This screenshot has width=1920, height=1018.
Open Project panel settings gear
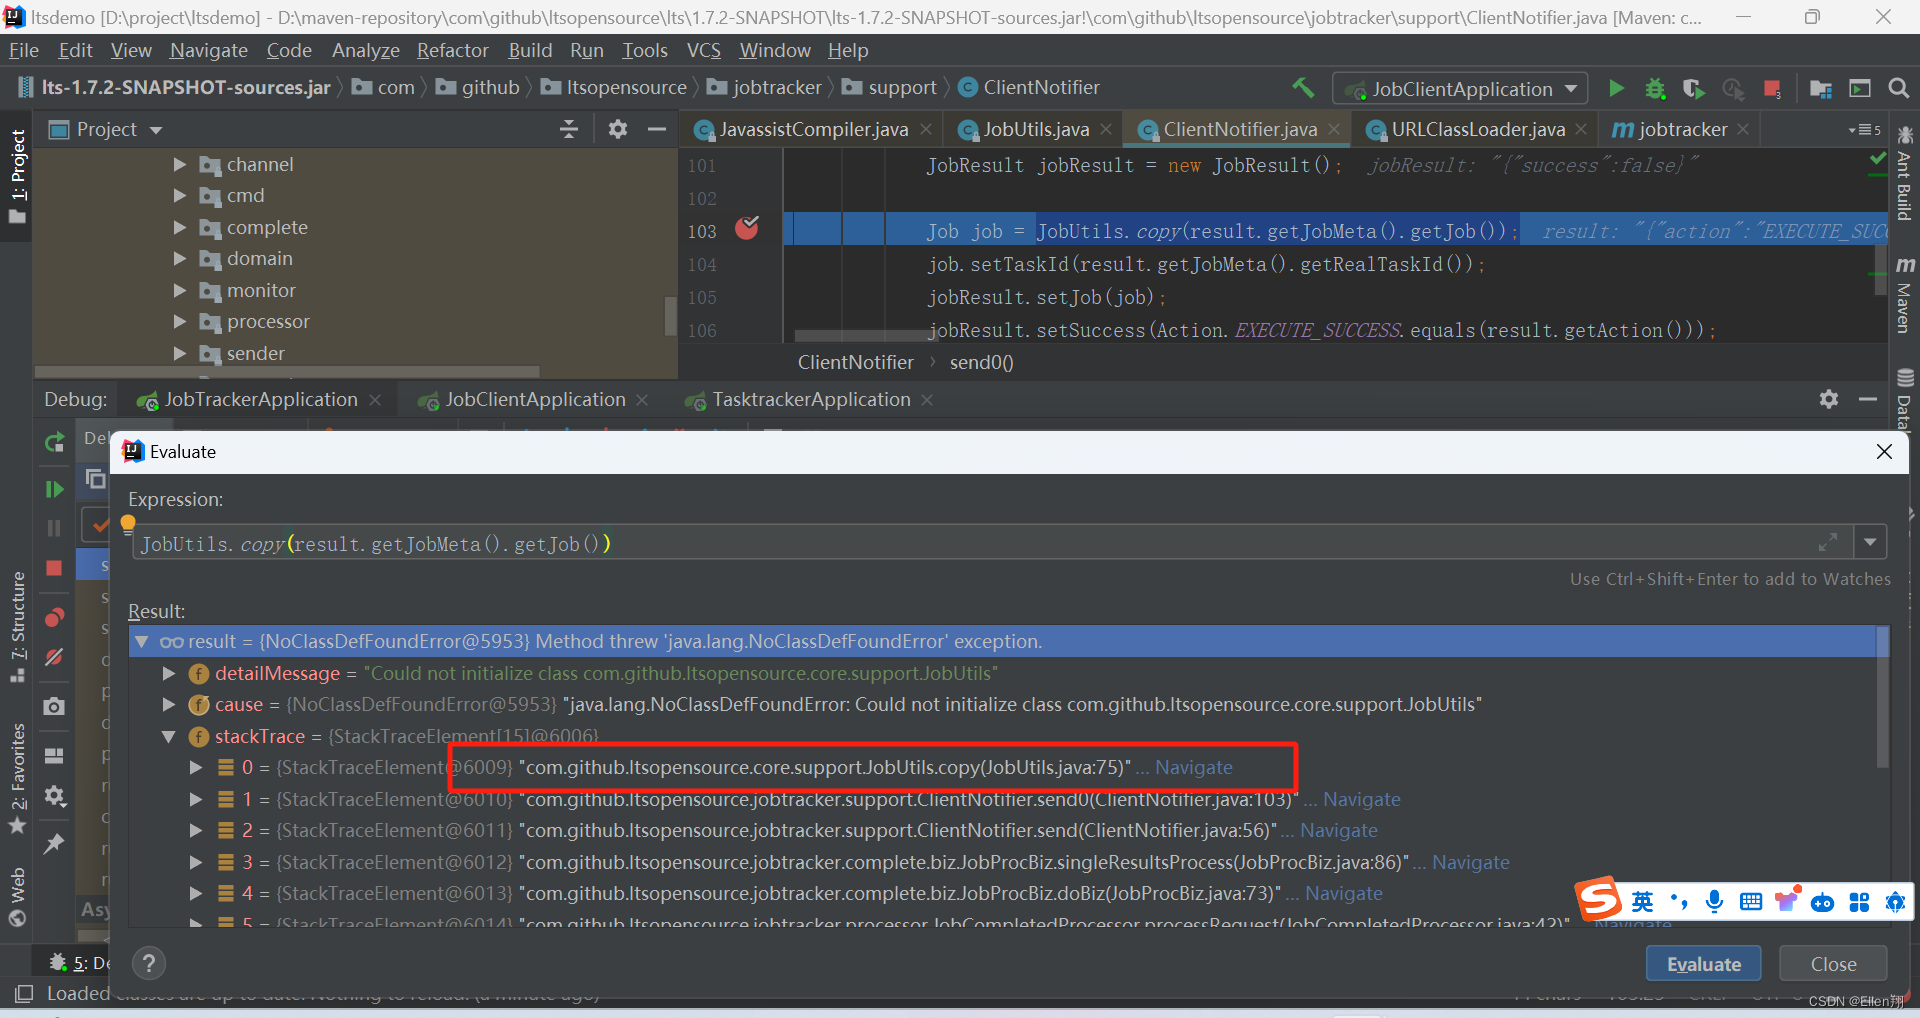[x=618, y=129]
